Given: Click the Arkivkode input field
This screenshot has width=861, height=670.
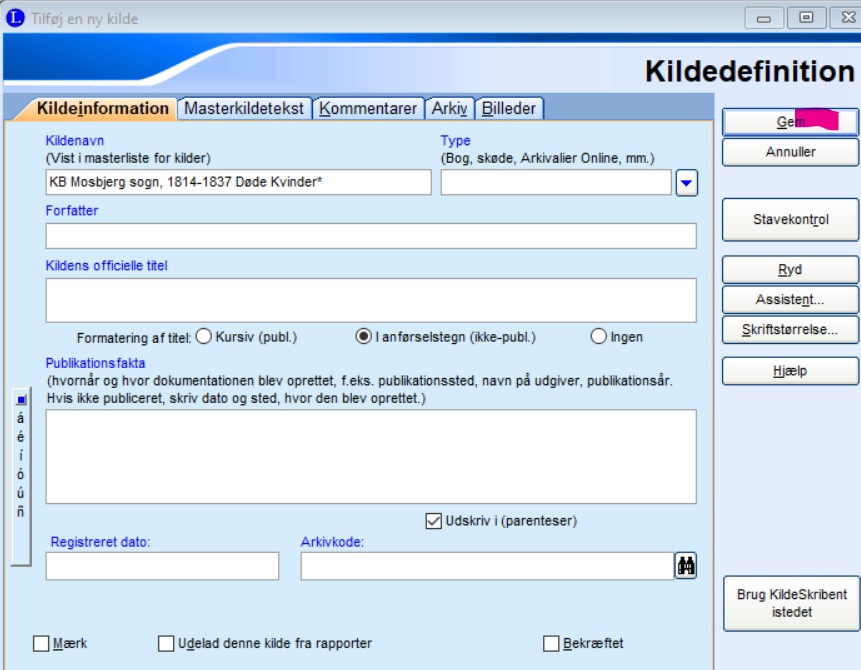Looking at the screenshot, I should click(x=487, y=566).
